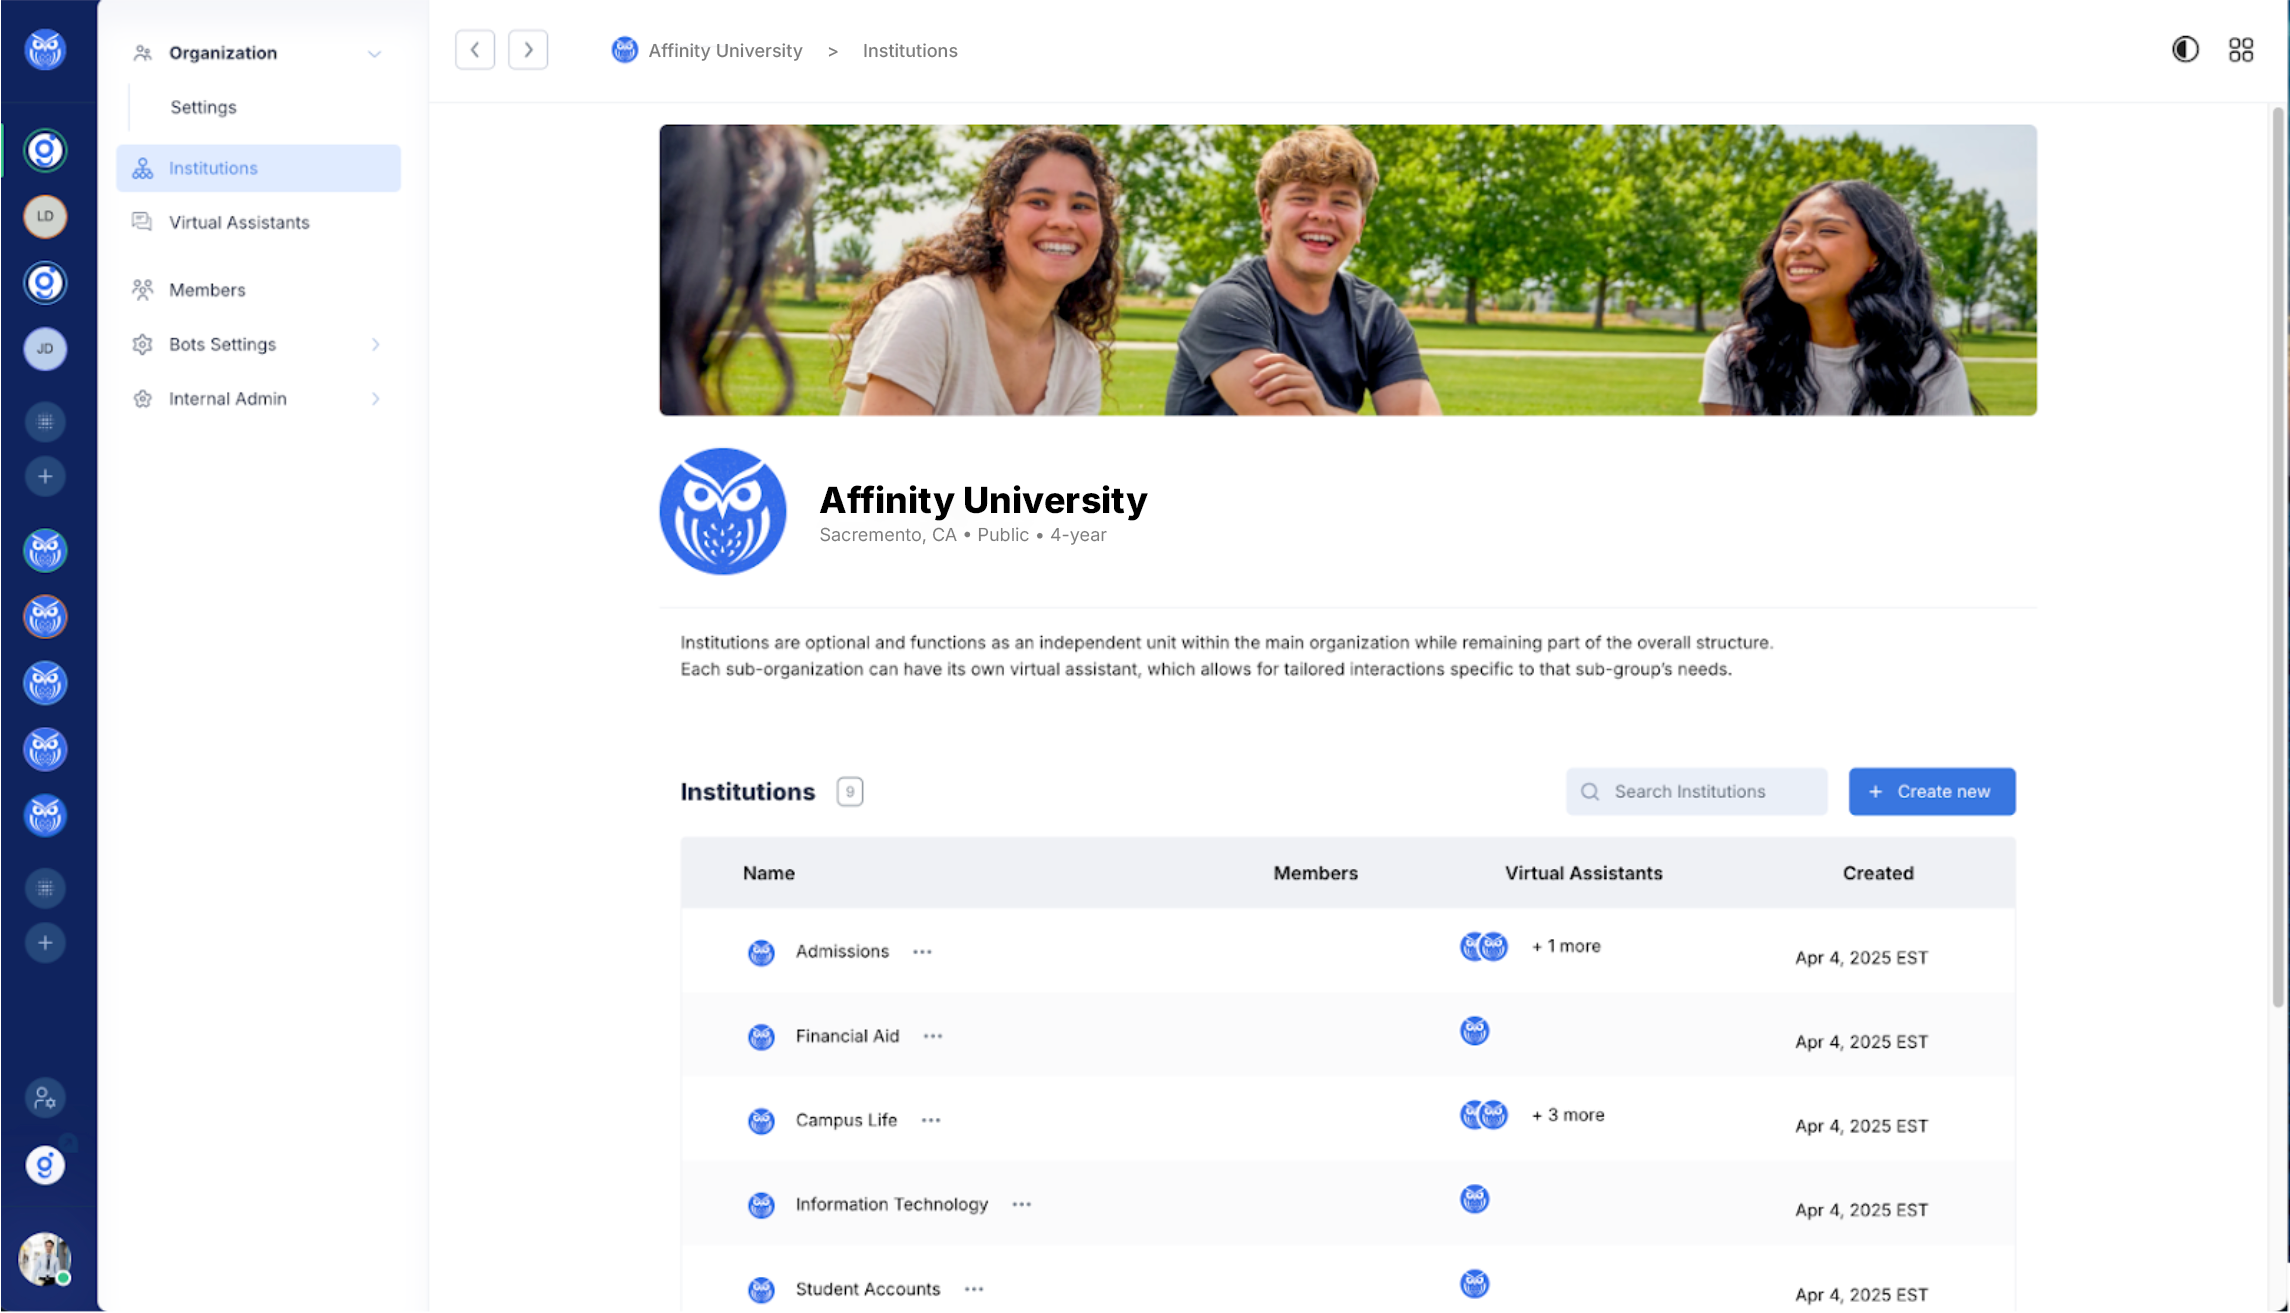Click the forward navigation arrow
The width and height of the screenshot is (2290, 1313).
tap(528, 49)
